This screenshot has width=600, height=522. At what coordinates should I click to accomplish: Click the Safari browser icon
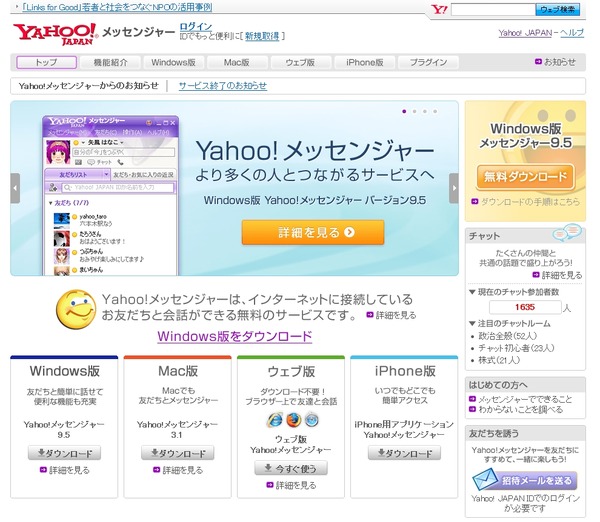[311, 420]
